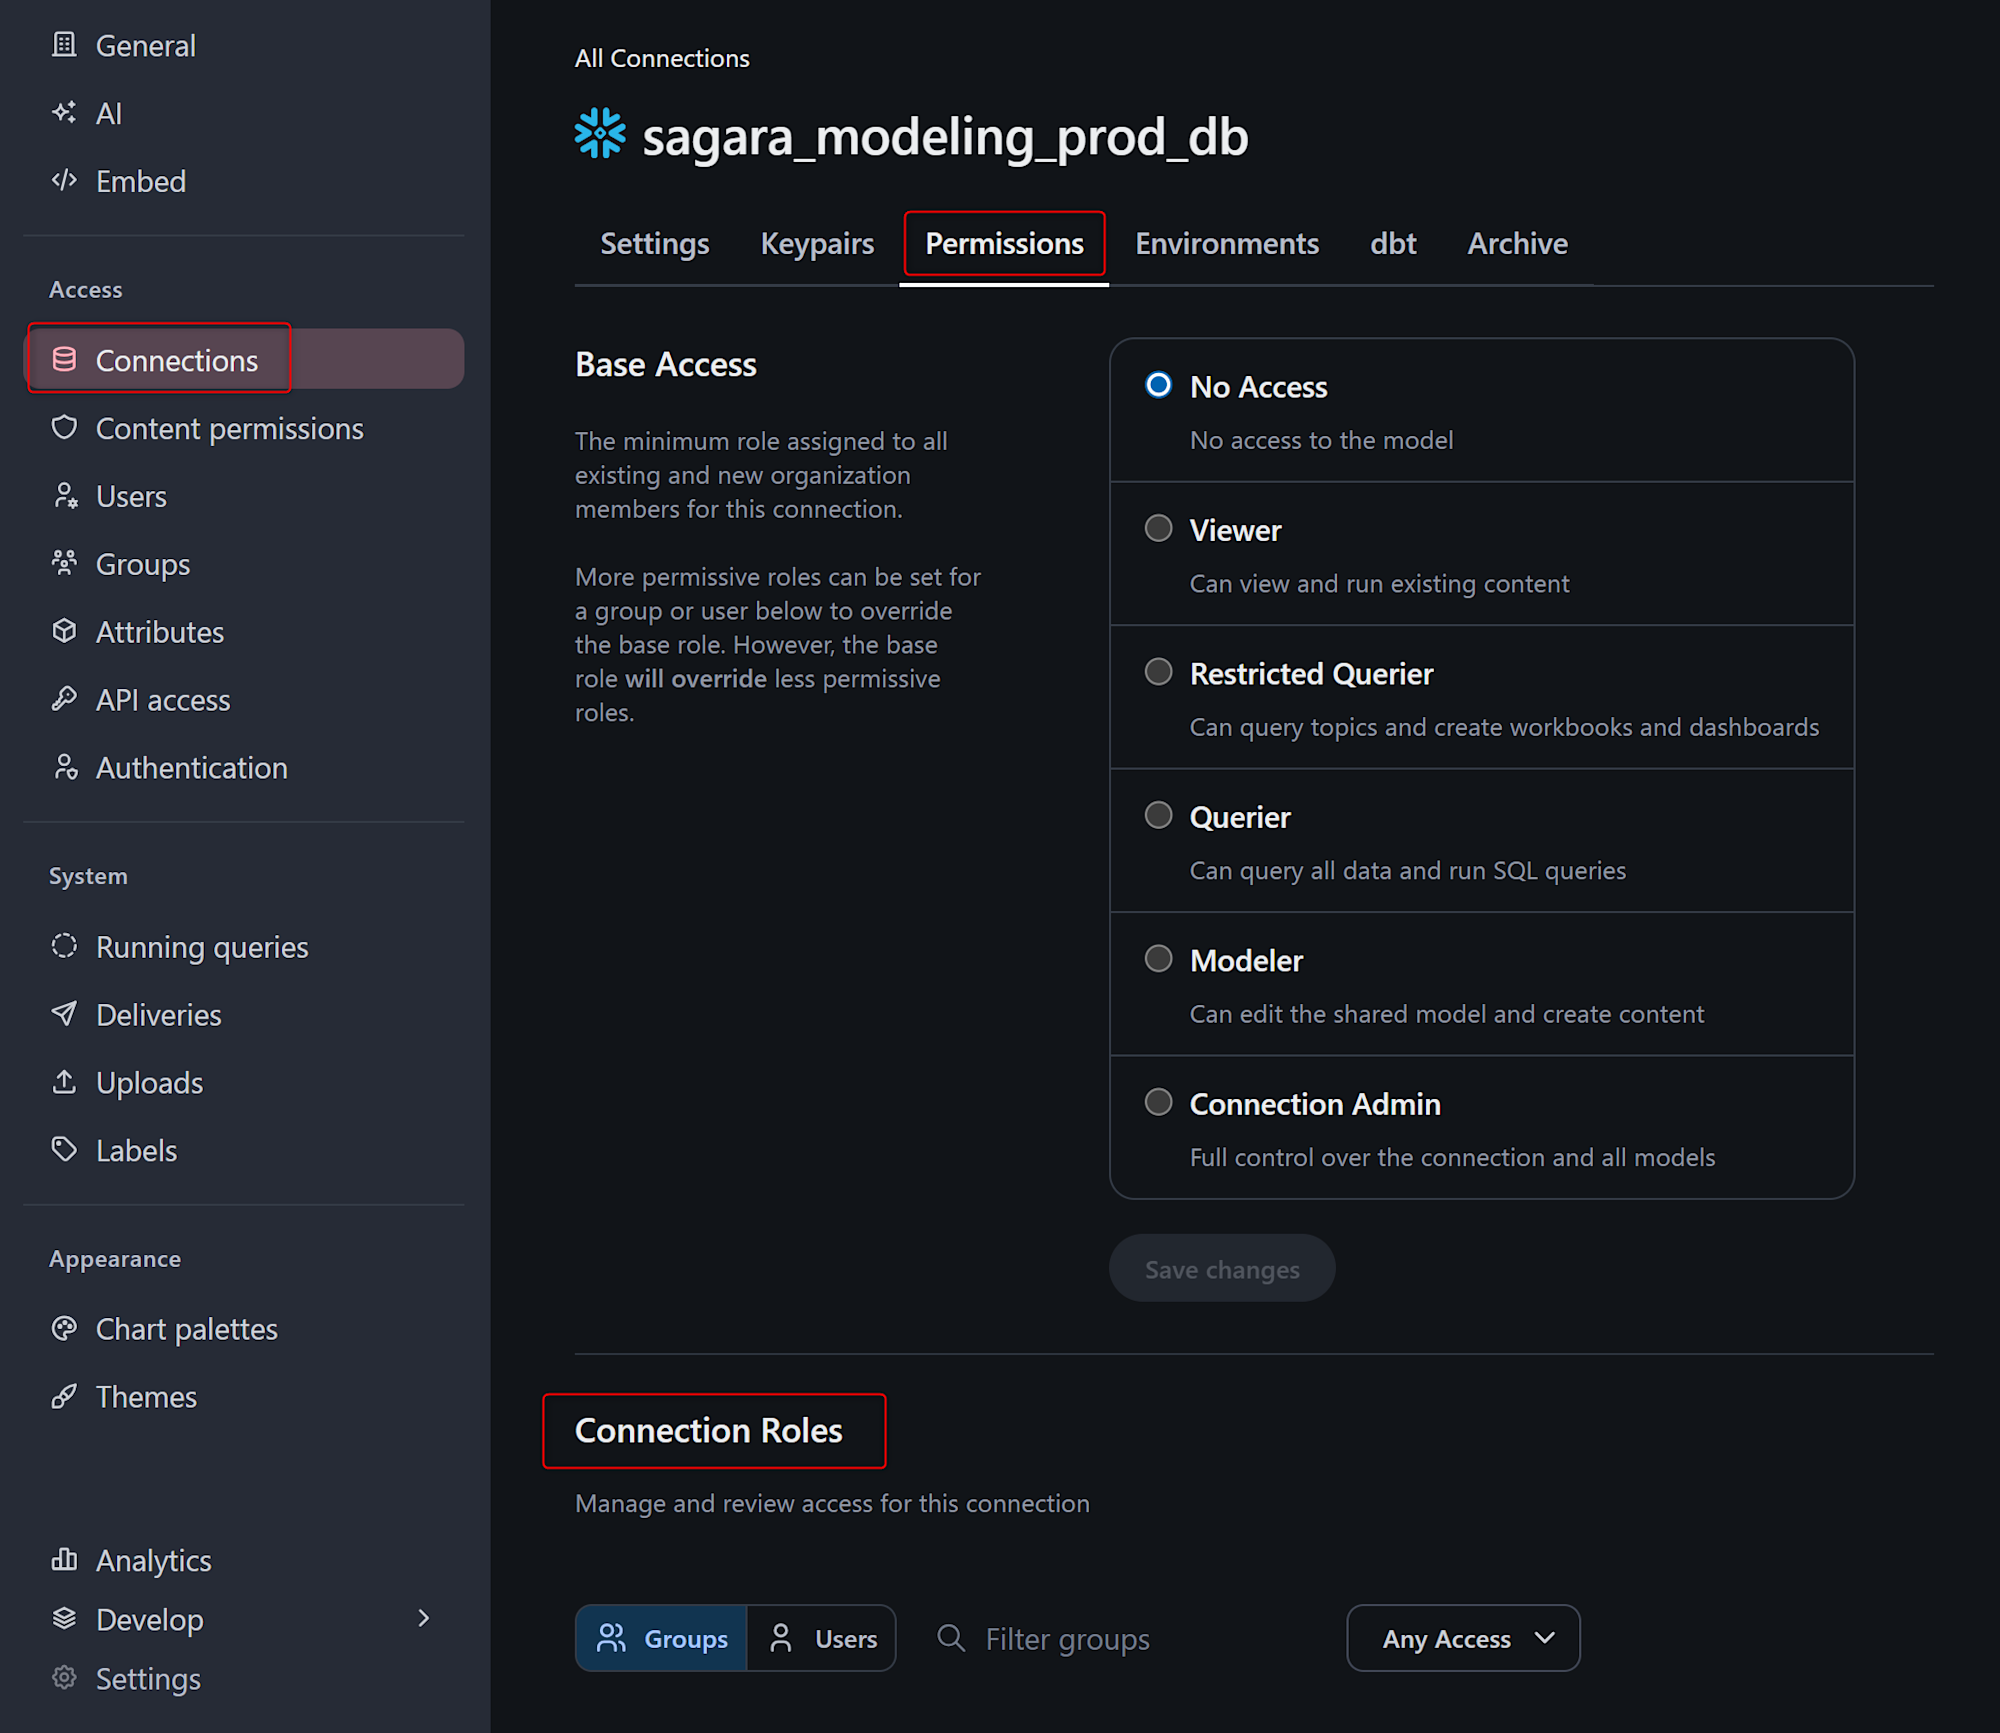Open the Any Access dropdown
Image resolution: width=2000 pixels, height=1733 pixels.
click(1463, 1638)
